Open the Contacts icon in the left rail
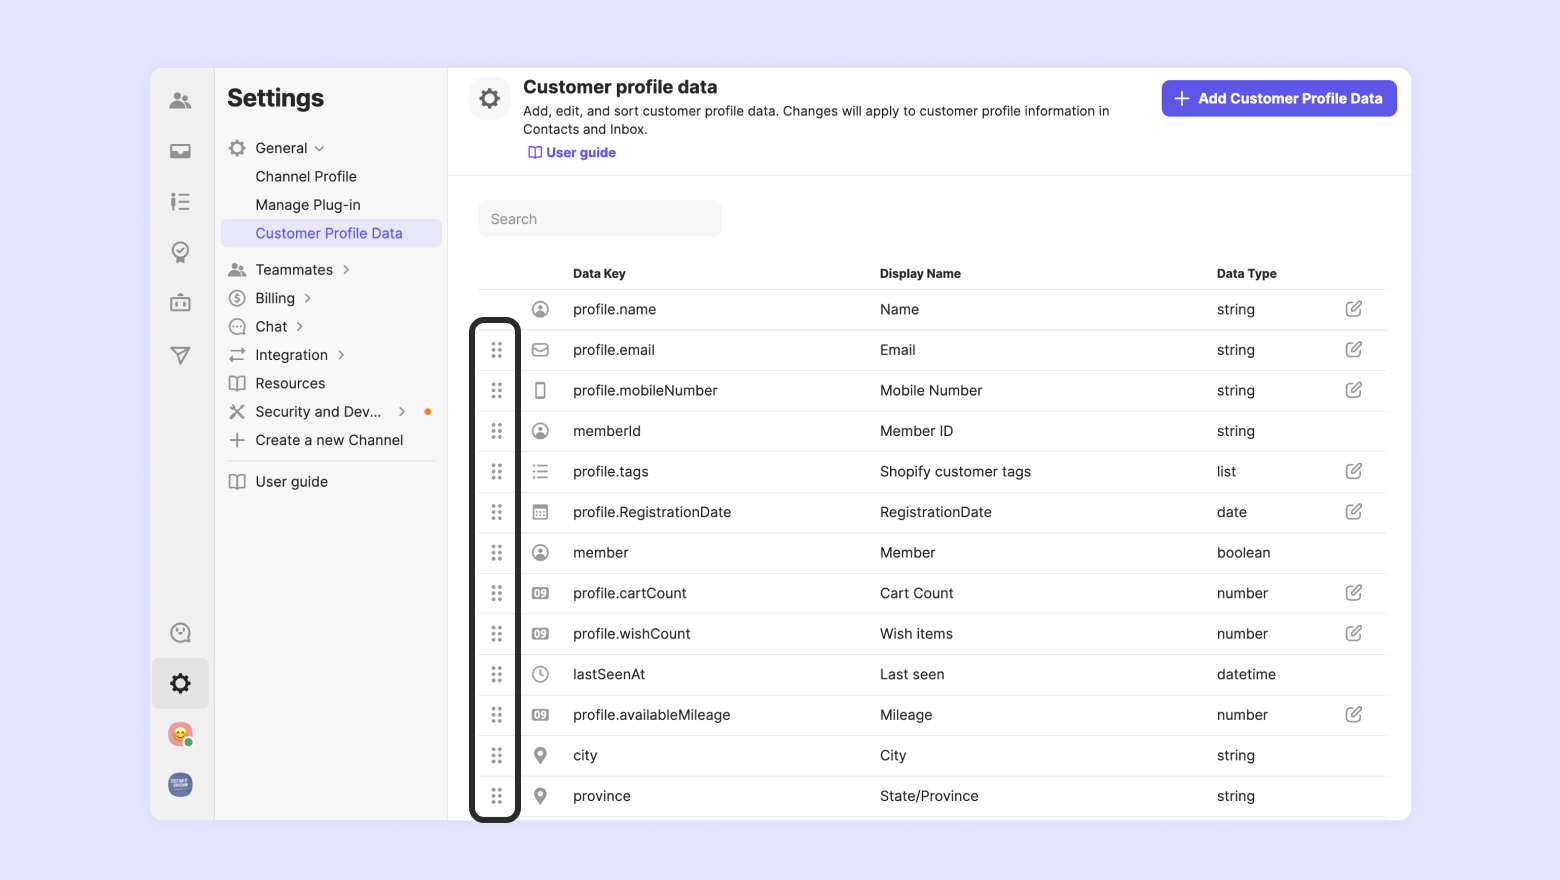 [x=180, y=100]
